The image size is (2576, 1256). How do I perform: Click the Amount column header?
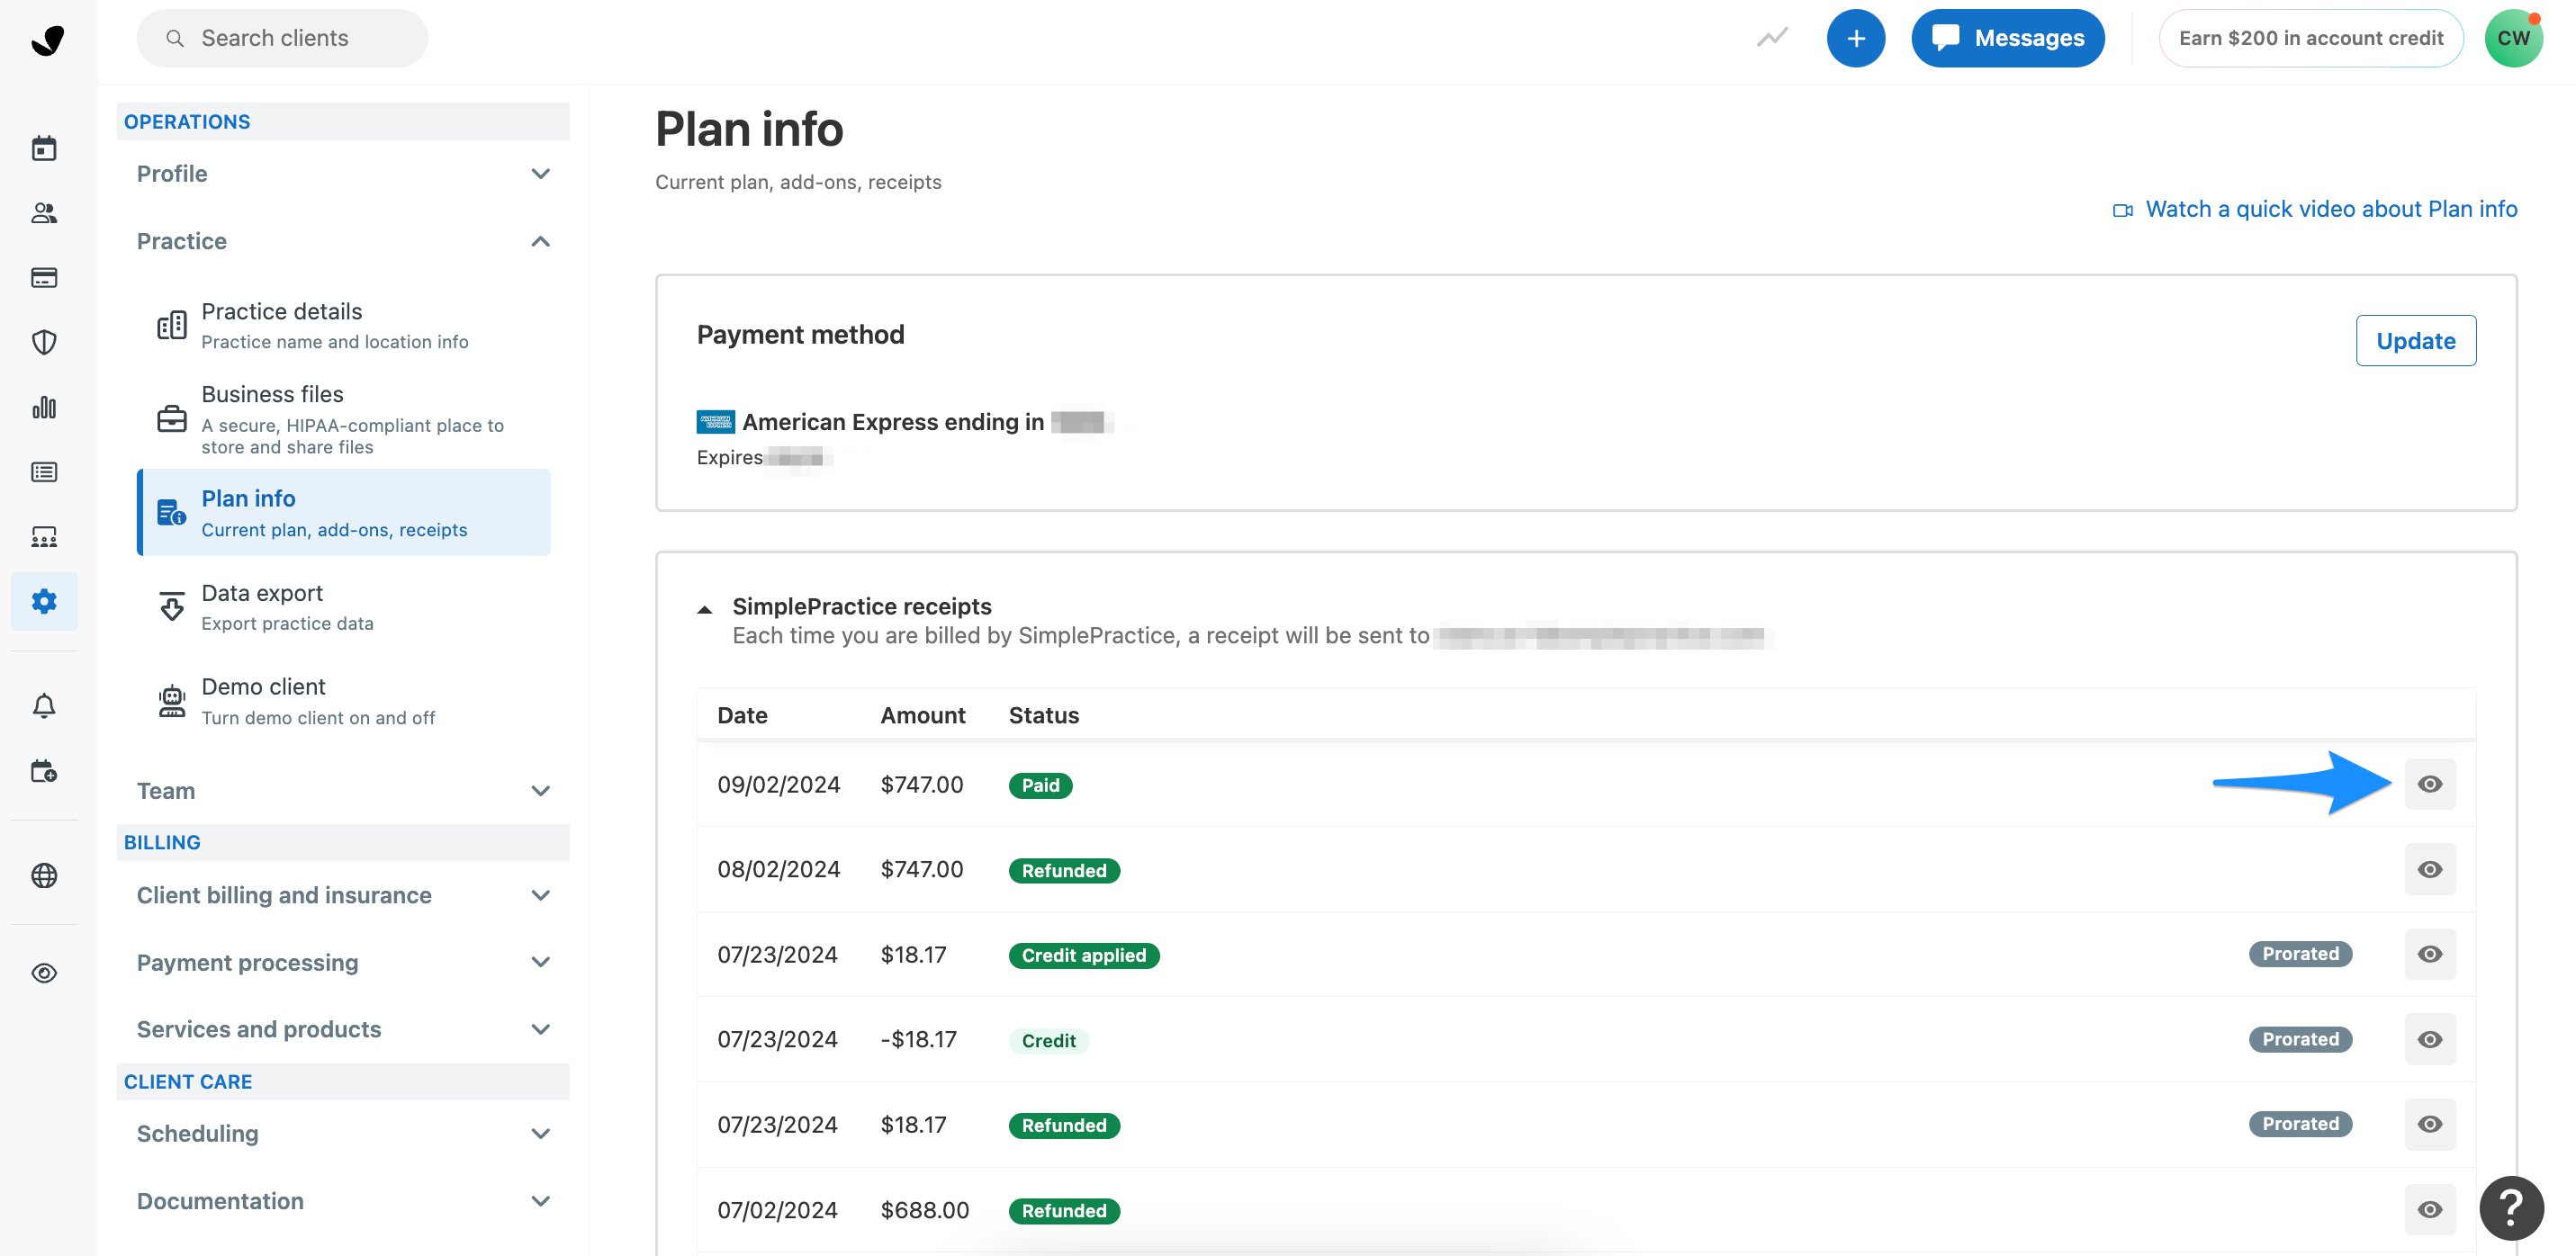click(x=922, y=715)
